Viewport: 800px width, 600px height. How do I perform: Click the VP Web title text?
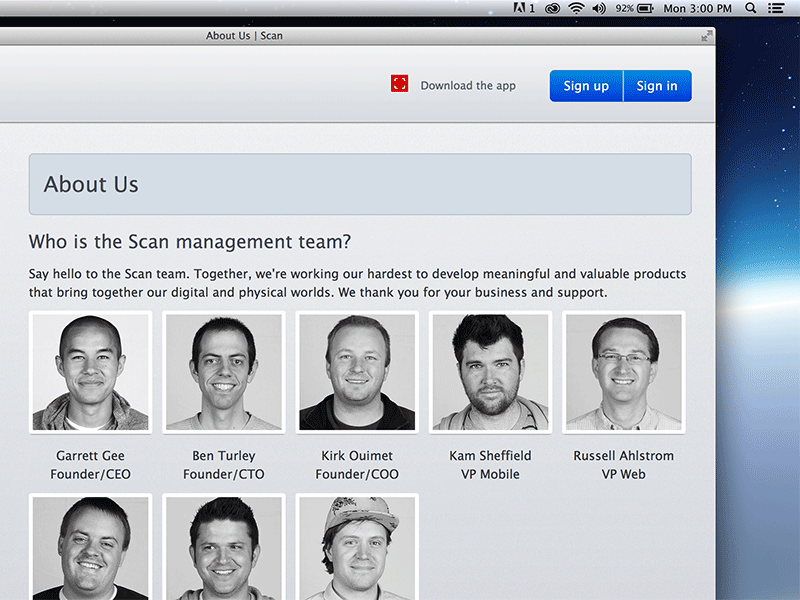623,474
